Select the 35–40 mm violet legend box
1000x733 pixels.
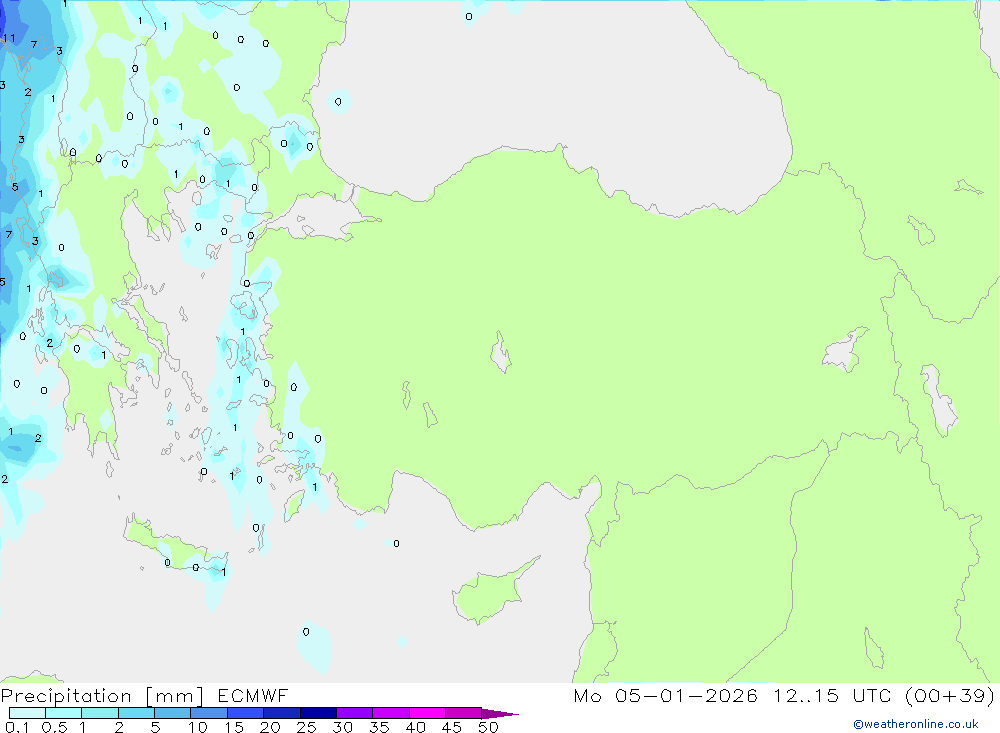coord(391,713)
